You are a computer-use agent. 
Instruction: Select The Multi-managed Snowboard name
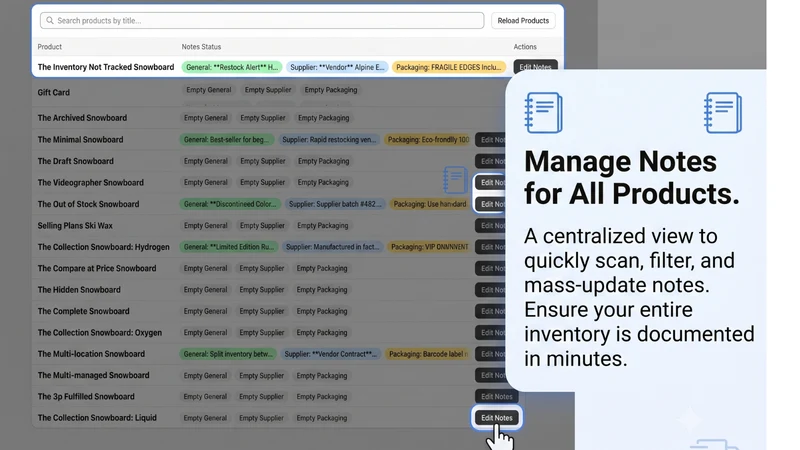93,376
